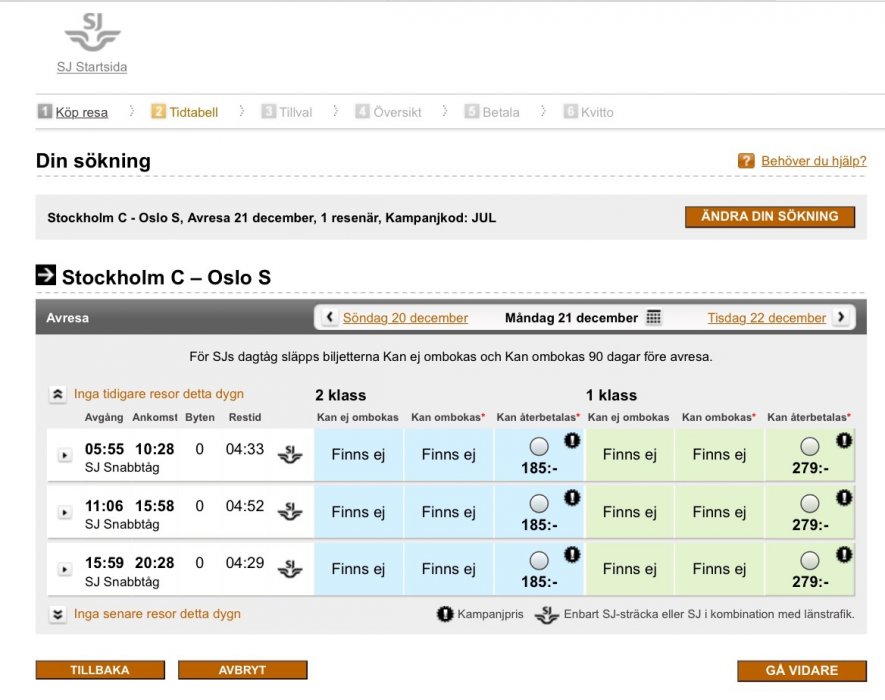885x700 pixels.
Task: Expand details for the 15:59 departure
Action: tap(64, 570)
